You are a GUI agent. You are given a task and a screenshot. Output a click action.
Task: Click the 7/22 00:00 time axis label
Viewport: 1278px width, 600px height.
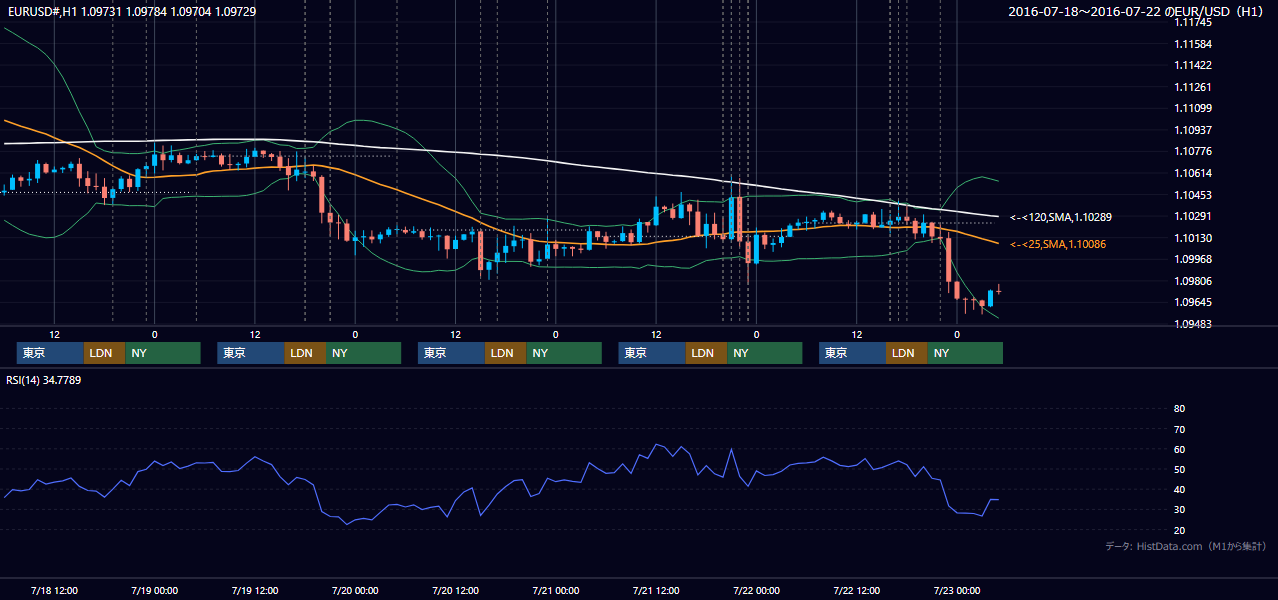tap(757, 590)
